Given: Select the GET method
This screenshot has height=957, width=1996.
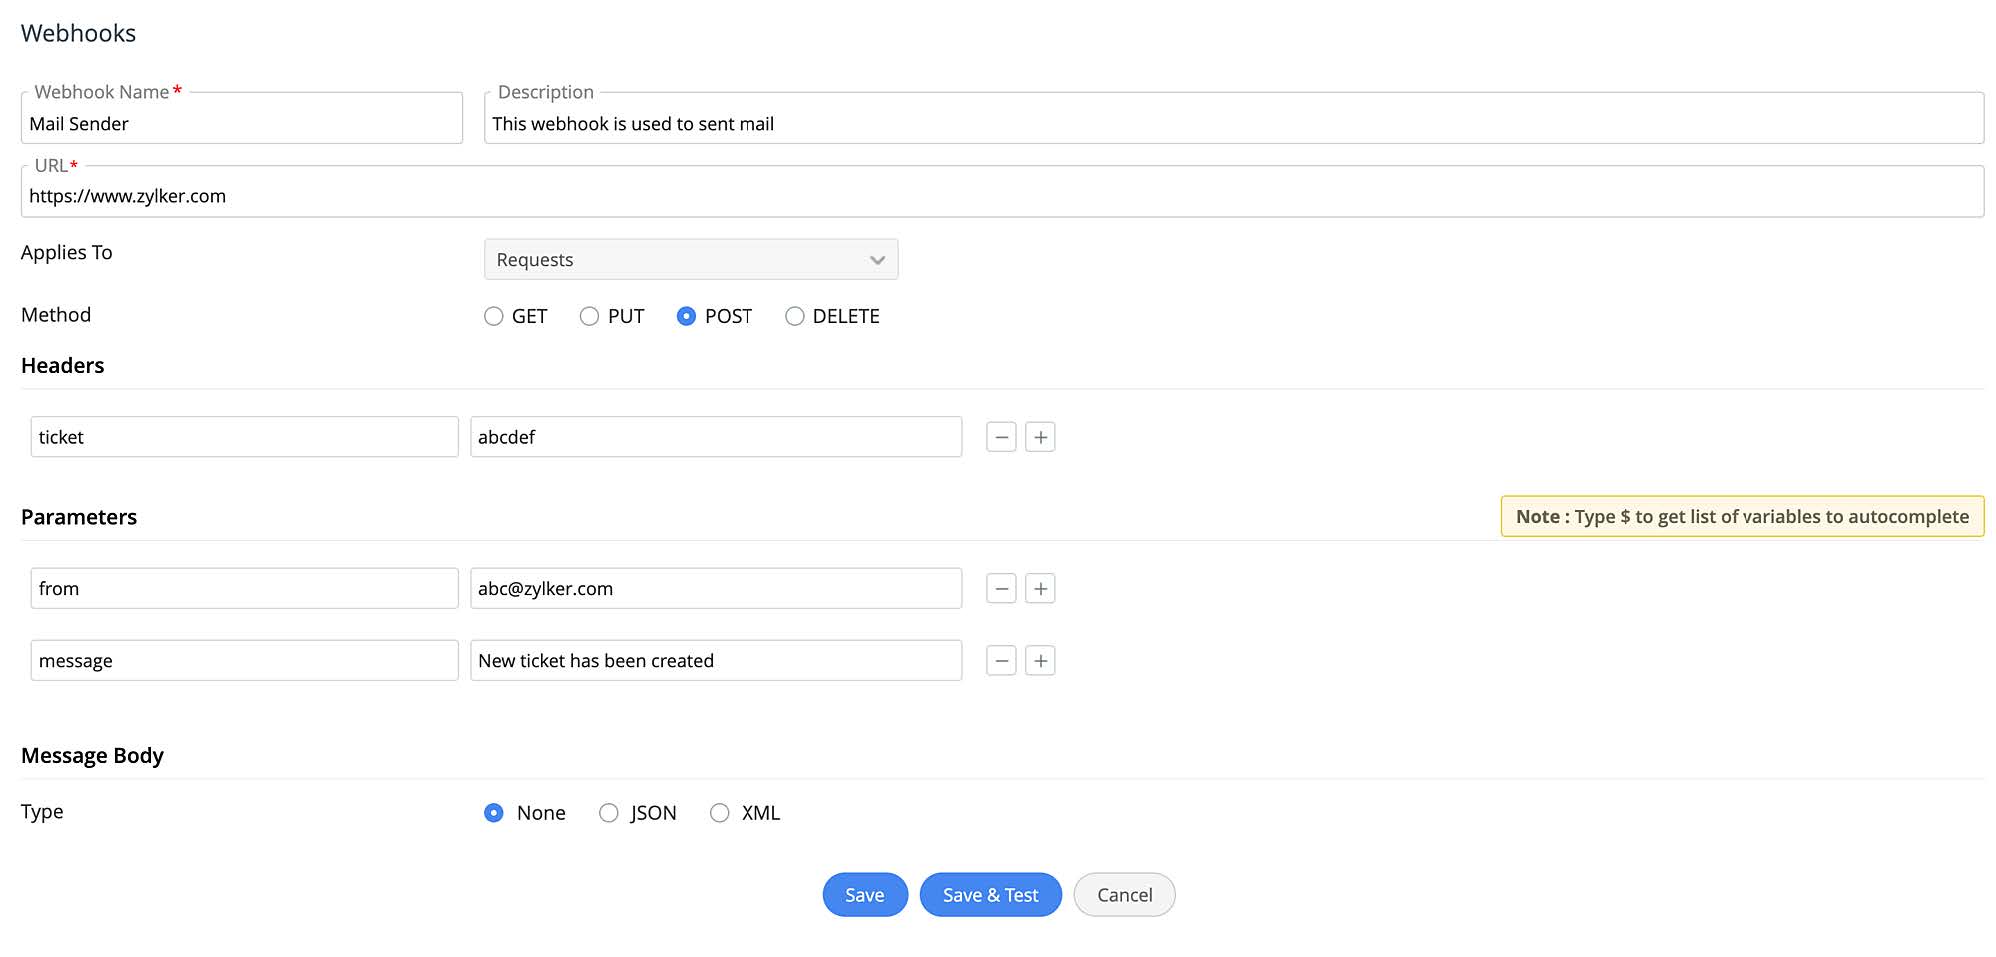Looking at the screenshot, I should point(494,316).
